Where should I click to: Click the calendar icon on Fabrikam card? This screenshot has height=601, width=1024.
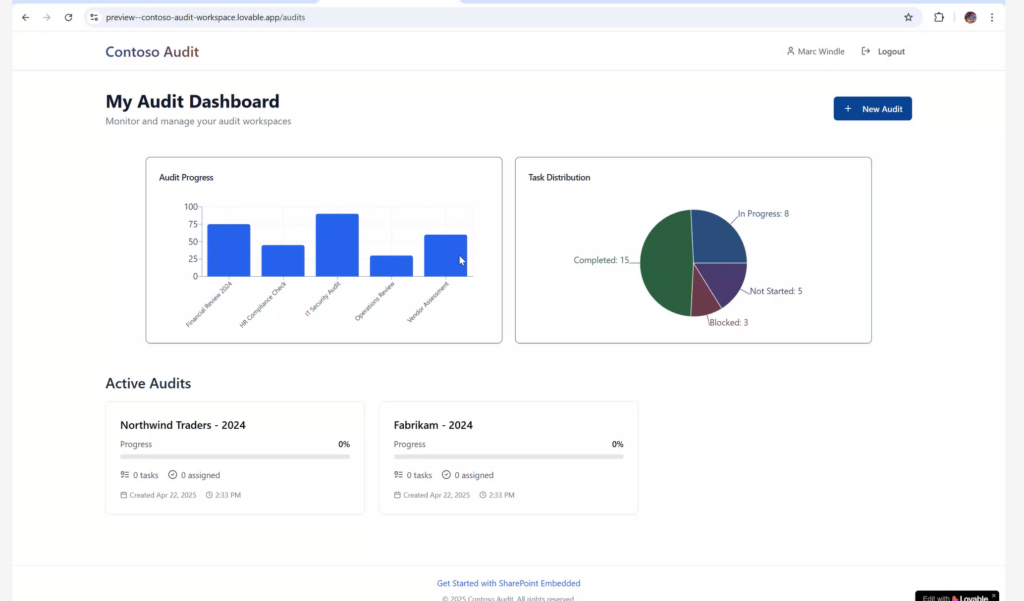(x=397, y=495)
